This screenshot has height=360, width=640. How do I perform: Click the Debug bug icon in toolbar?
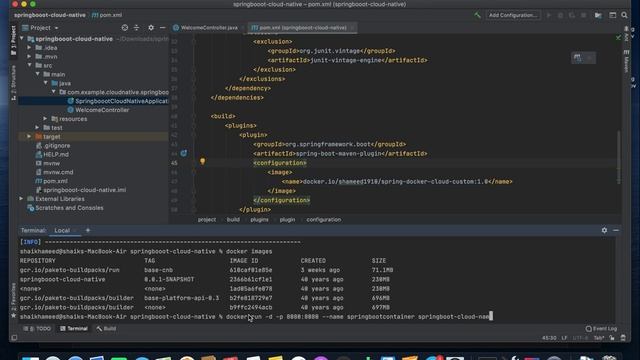pos(560,15)
